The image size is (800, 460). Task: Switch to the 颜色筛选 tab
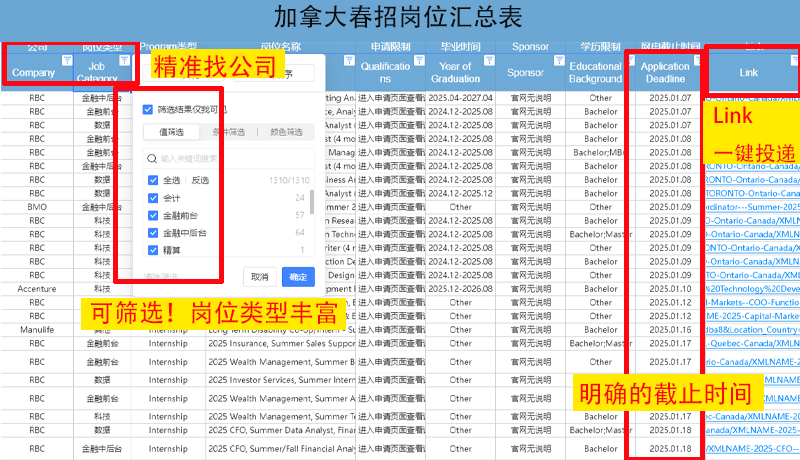point(286,132)
